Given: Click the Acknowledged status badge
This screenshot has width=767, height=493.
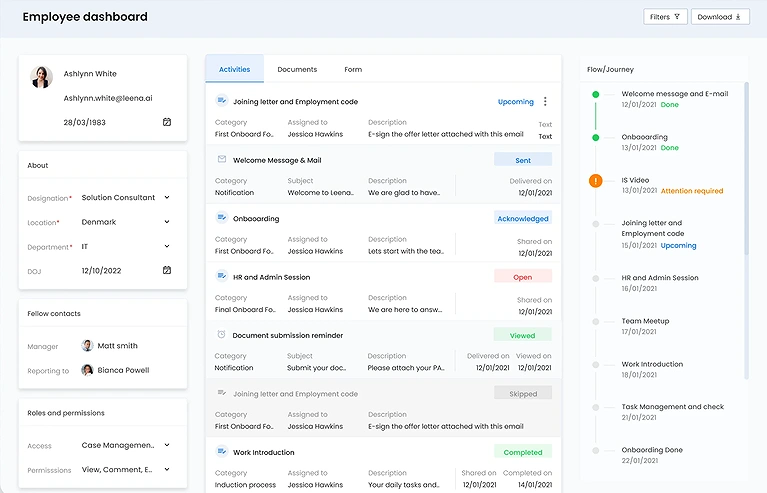Looking at the screenshot, I should (x=523, y=218).
